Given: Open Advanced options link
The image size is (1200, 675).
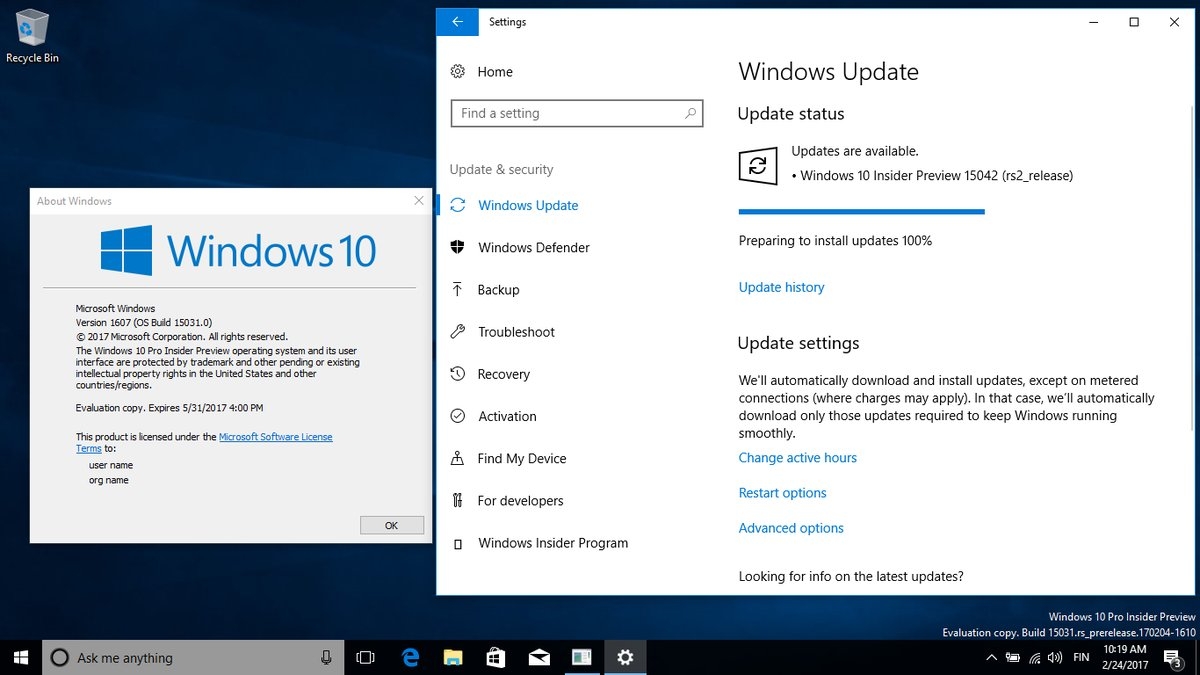Looking at the screenshot, I should (x=791, y=528).
